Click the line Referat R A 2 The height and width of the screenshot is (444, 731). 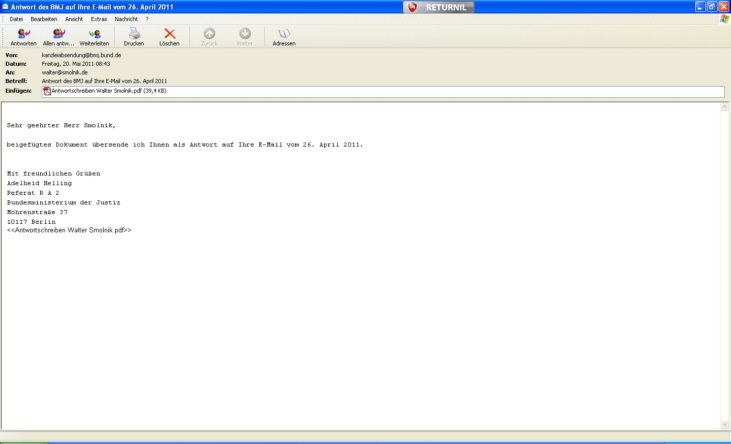(x=33, y=193)
